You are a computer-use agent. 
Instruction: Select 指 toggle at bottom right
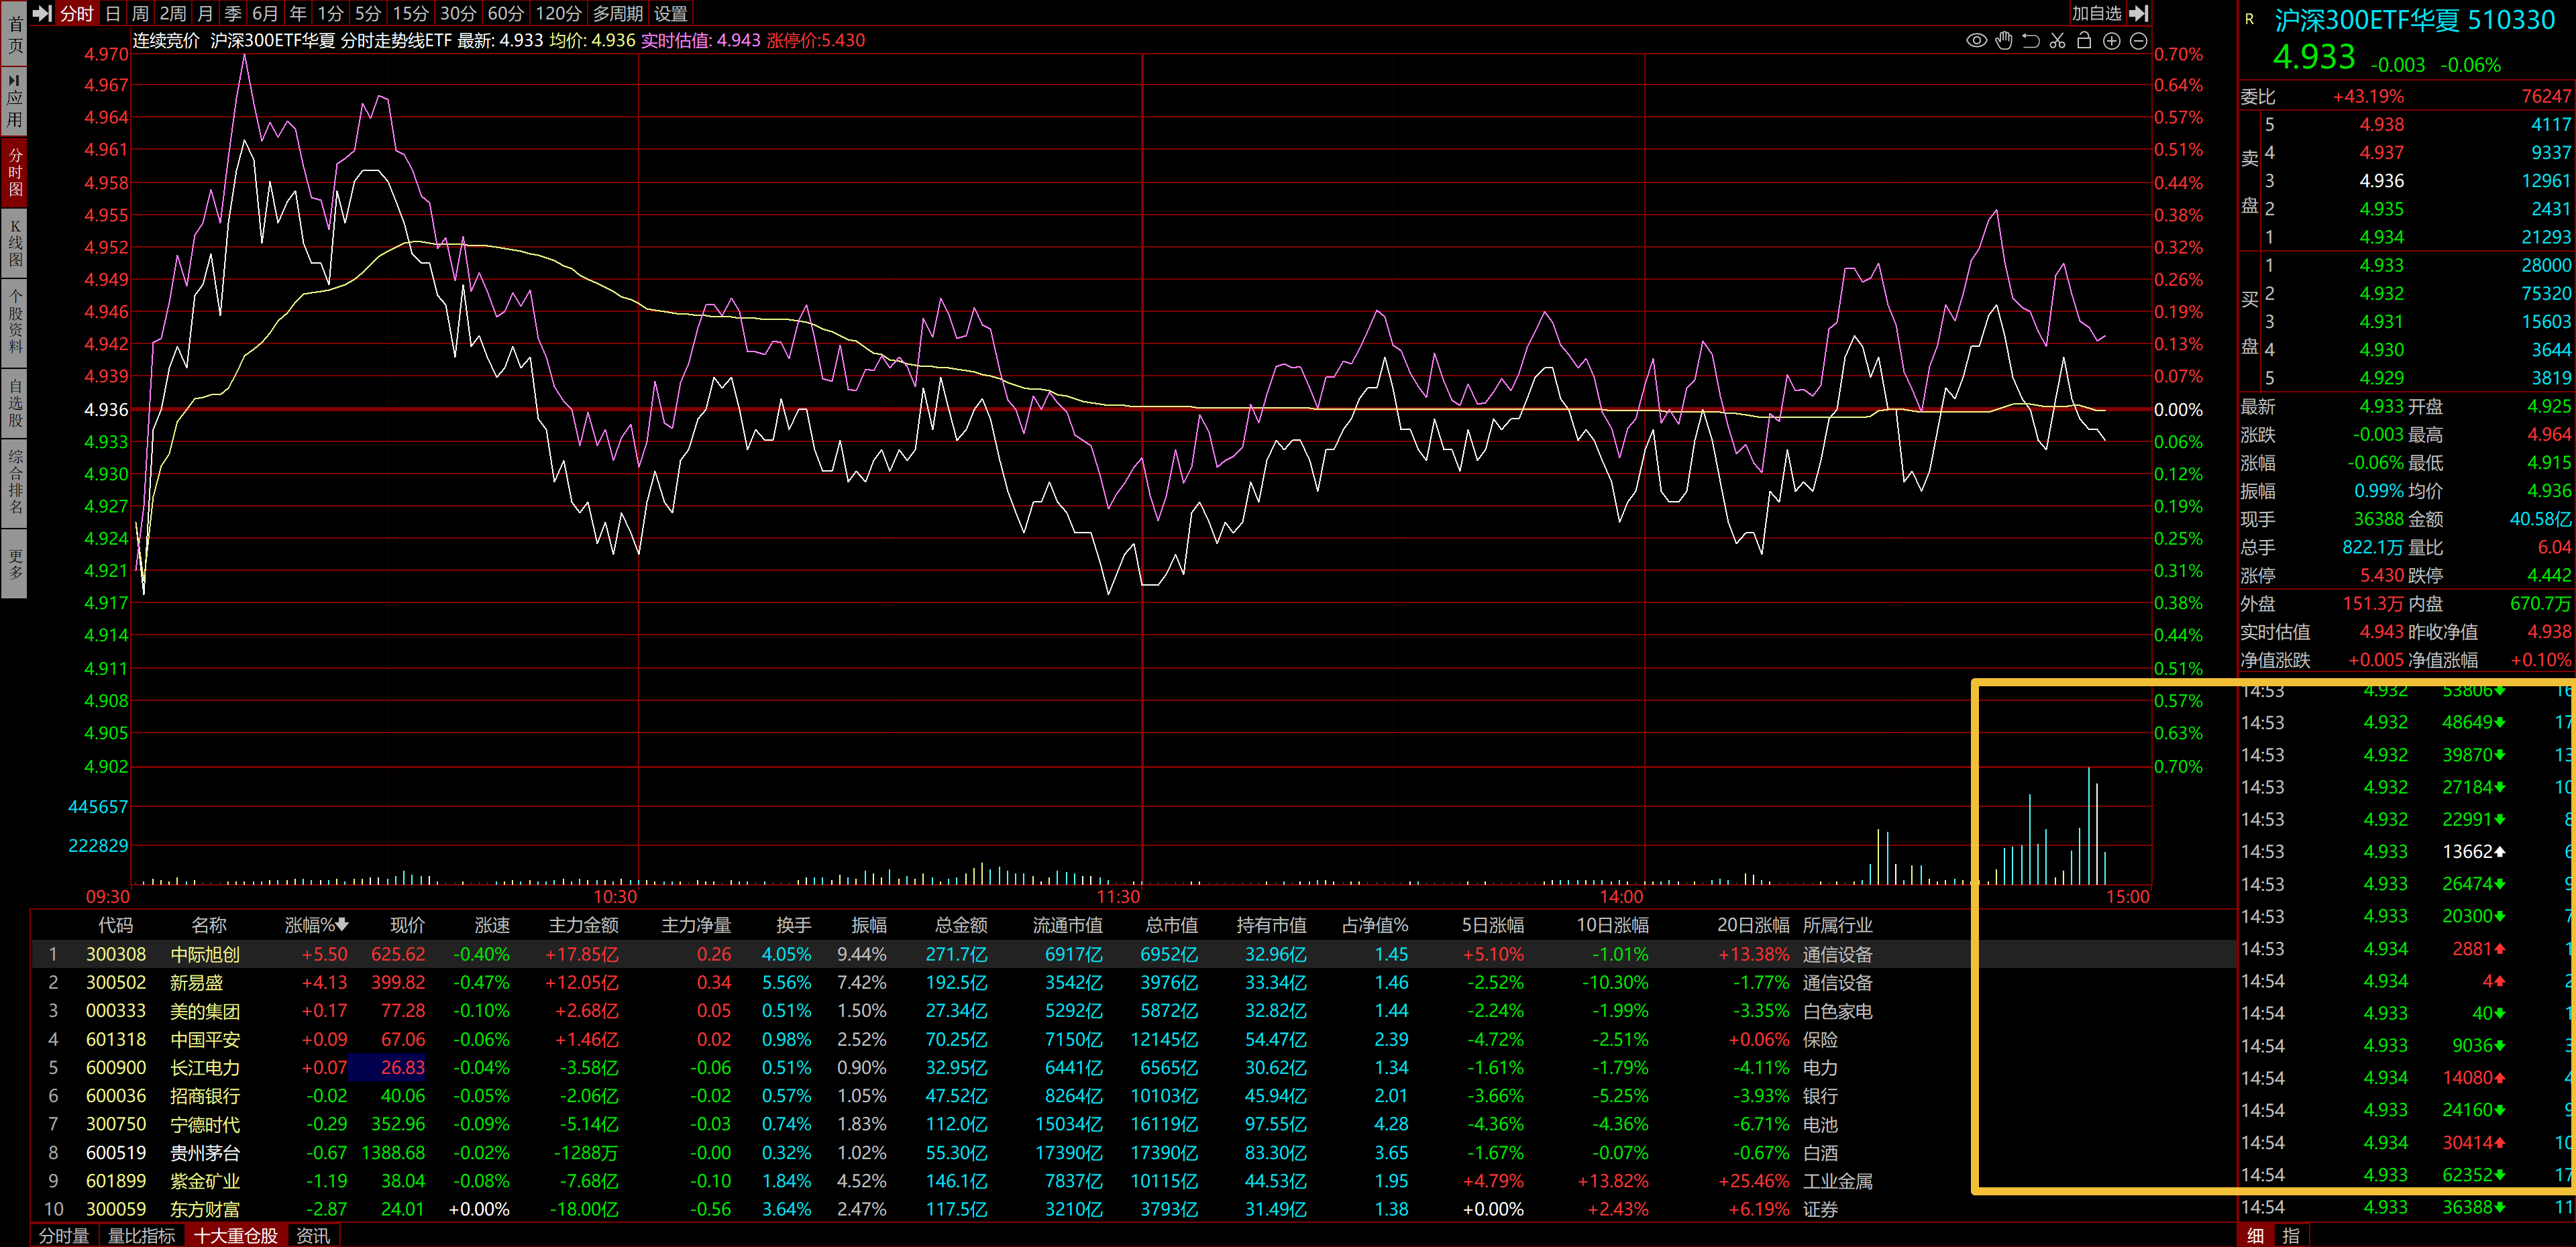pyautogui.click(x=2290, y=1236)
